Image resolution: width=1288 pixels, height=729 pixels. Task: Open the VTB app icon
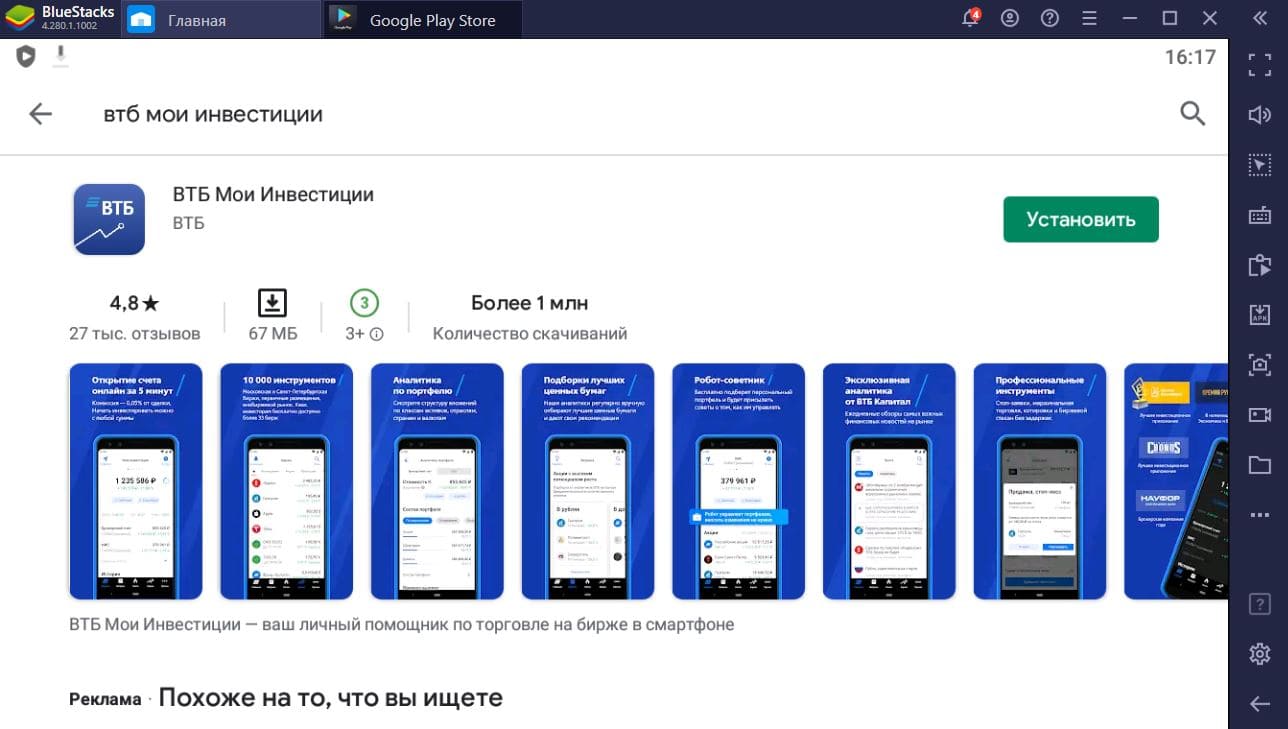(109, 219)
